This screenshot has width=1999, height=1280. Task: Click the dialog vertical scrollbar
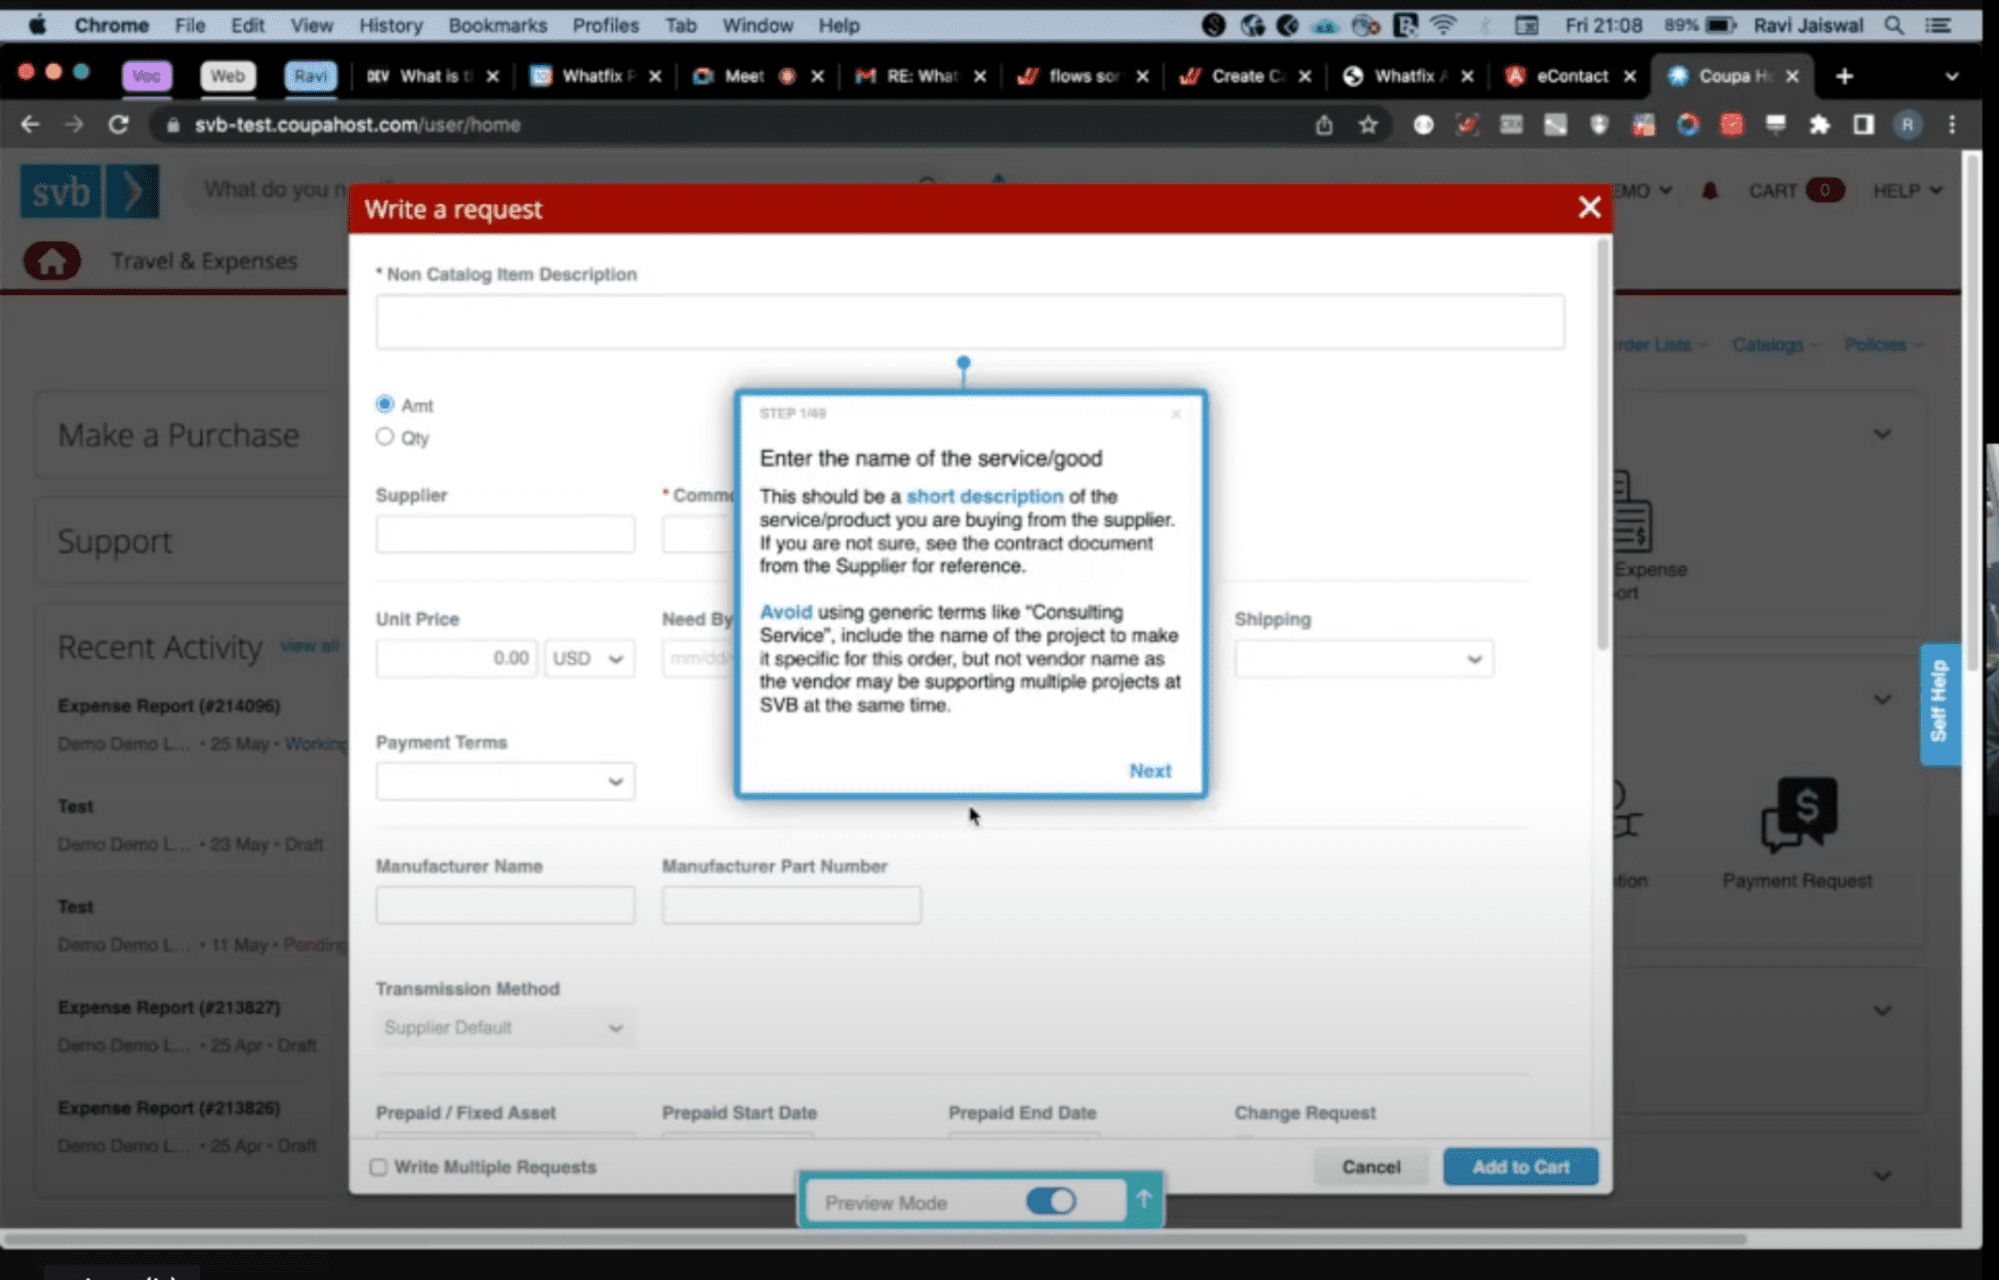pyautogui.click(x=1602, y=445)
